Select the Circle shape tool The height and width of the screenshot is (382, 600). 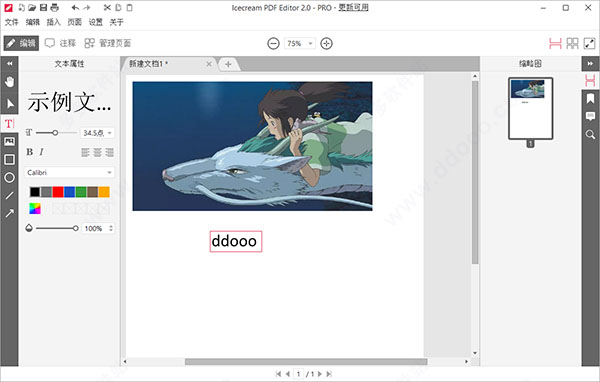pyautogui.click(x=10, y=178)
